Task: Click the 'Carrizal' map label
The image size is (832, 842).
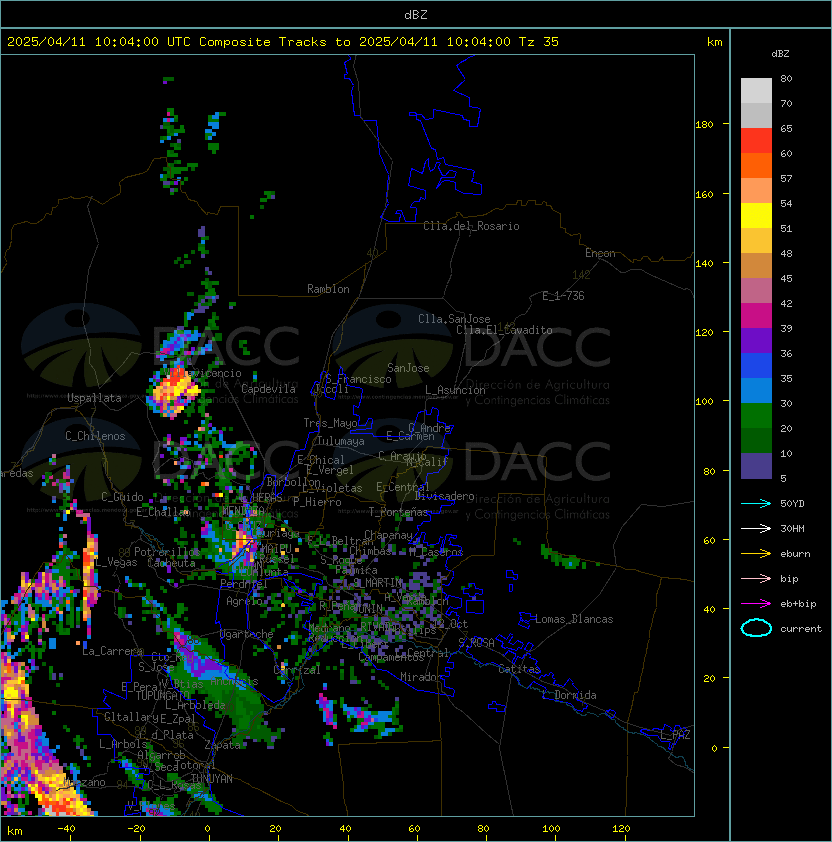Action: (297, 670)
